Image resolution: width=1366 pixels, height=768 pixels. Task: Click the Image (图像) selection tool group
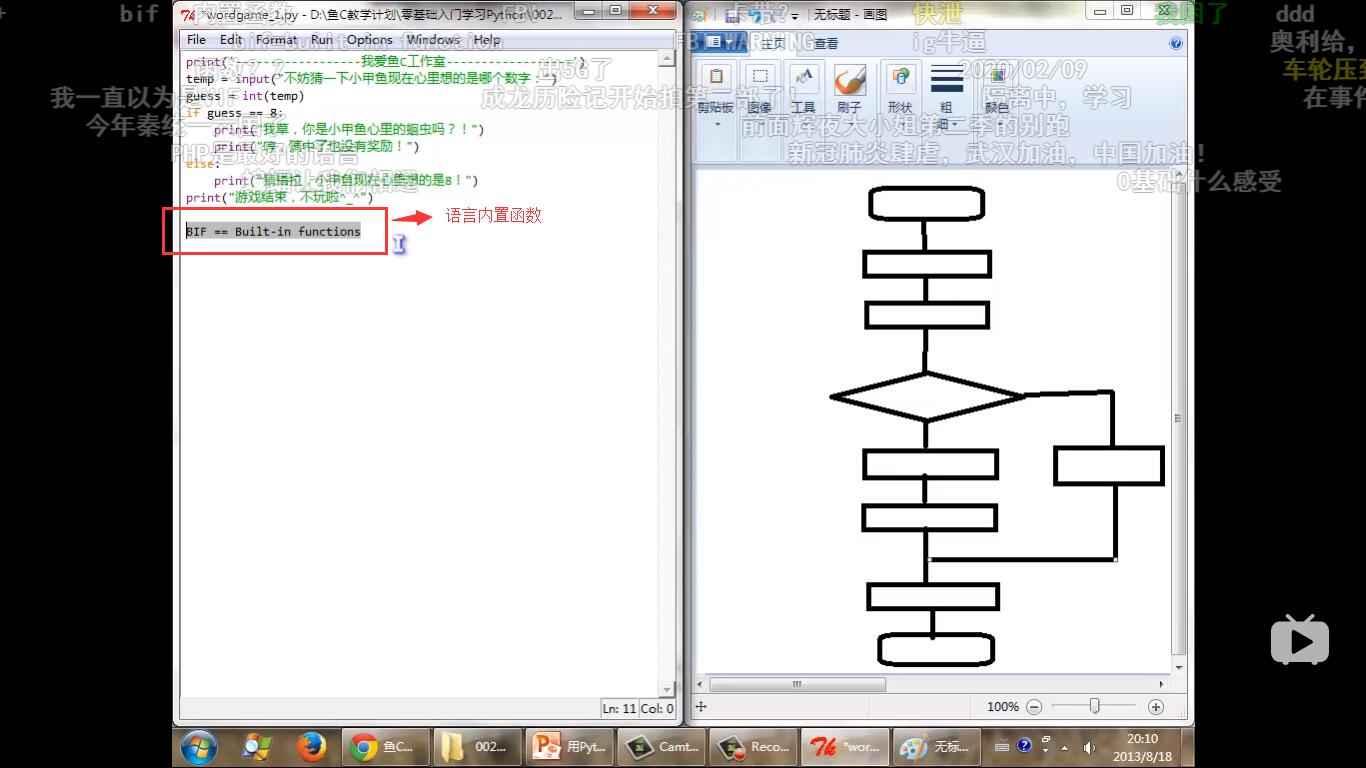(760, 90)
